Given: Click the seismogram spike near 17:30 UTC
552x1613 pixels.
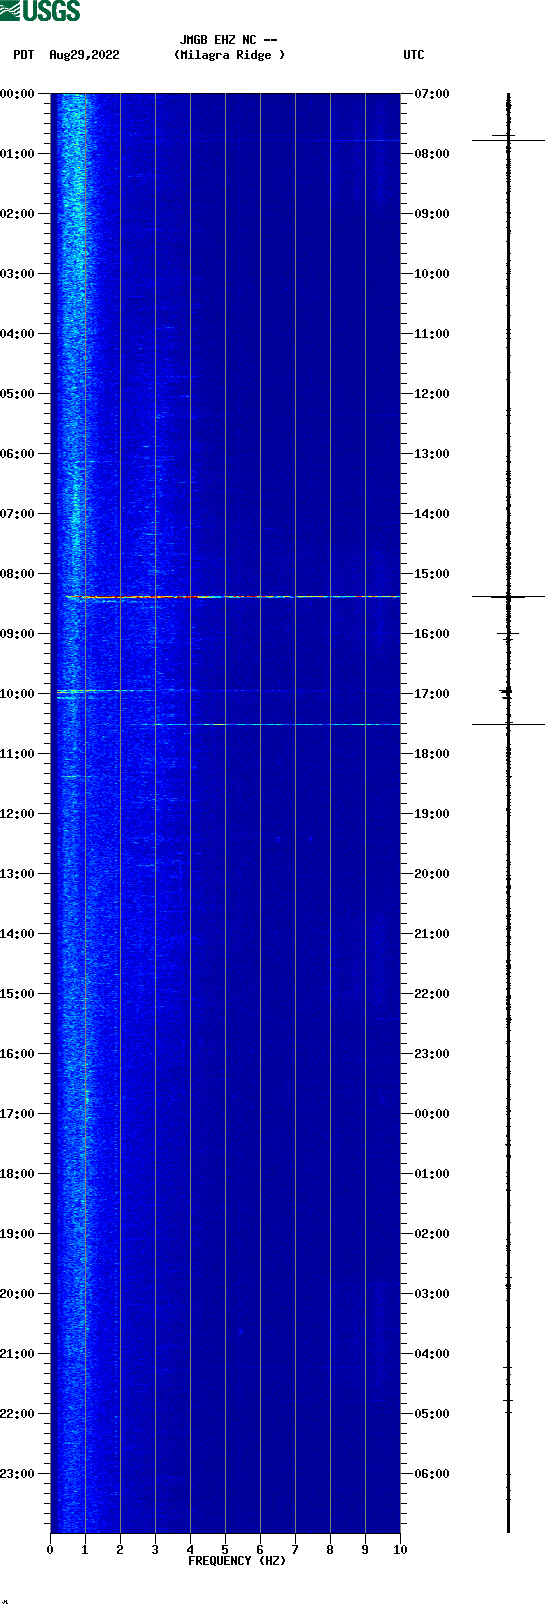Looking at the screenshot, I should coord(508,724).
